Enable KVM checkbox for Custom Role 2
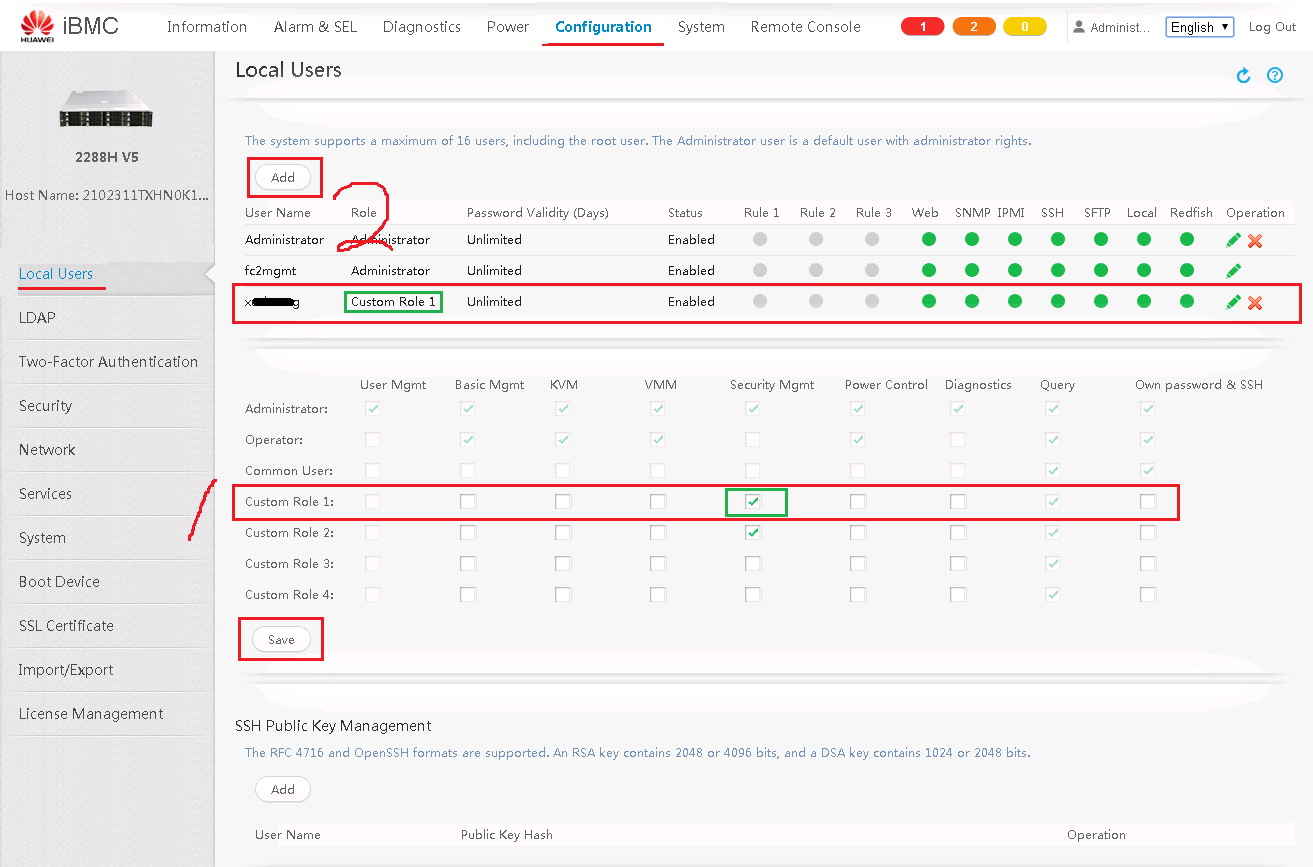Screen dimensions: 1313x867 pyautogui.click(x=563, y=532)
